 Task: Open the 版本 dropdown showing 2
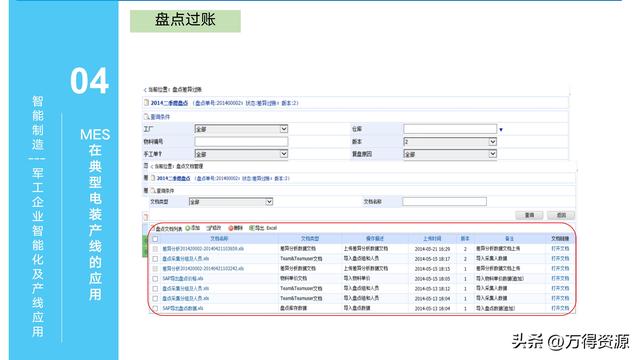pos(450,142)
